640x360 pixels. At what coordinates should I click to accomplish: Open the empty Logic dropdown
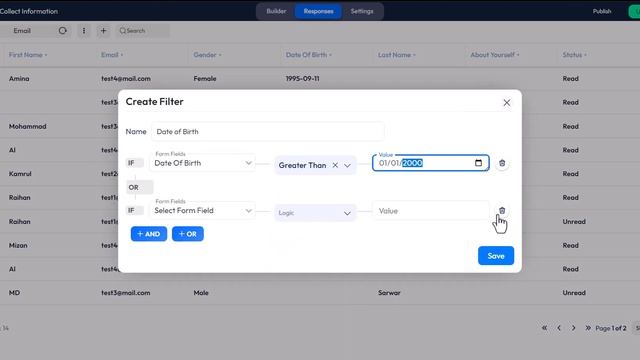point(315,213)
